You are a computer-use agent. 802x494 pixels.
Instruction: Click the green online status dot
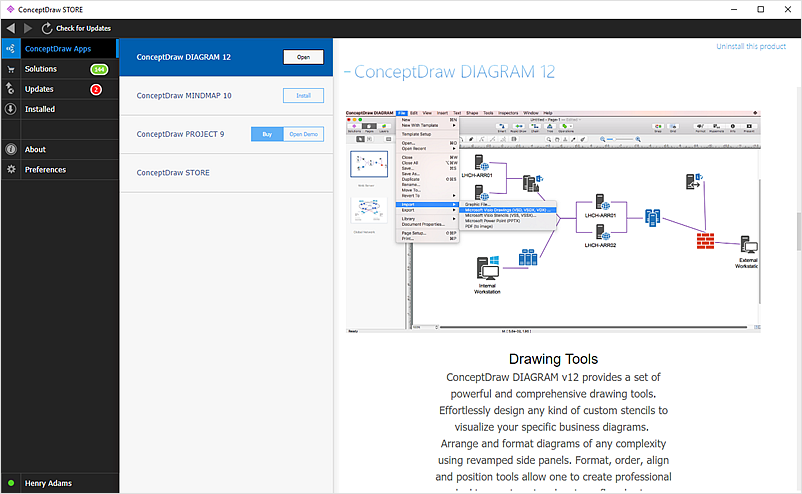[x=11, y=483]
